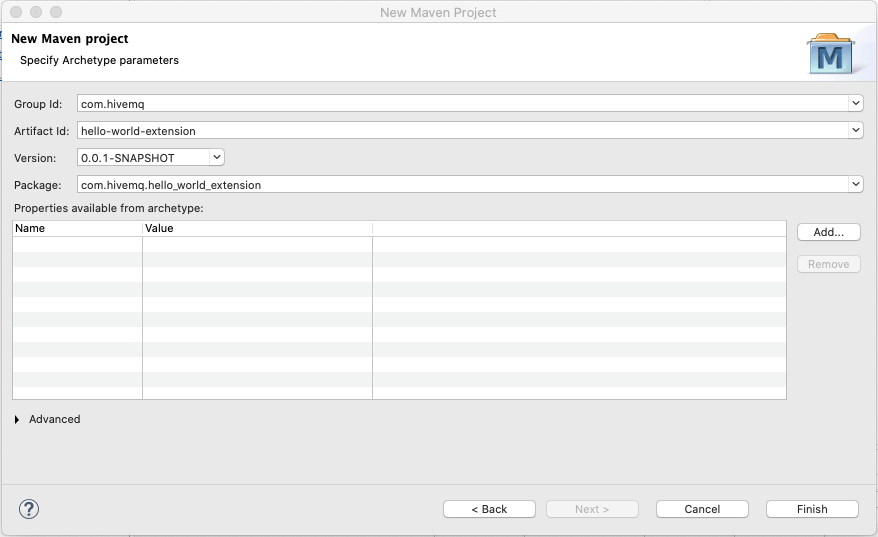The width and height of the screenshot is (878, 537).
Task: Click the Package text field
Action: [460, 184]
